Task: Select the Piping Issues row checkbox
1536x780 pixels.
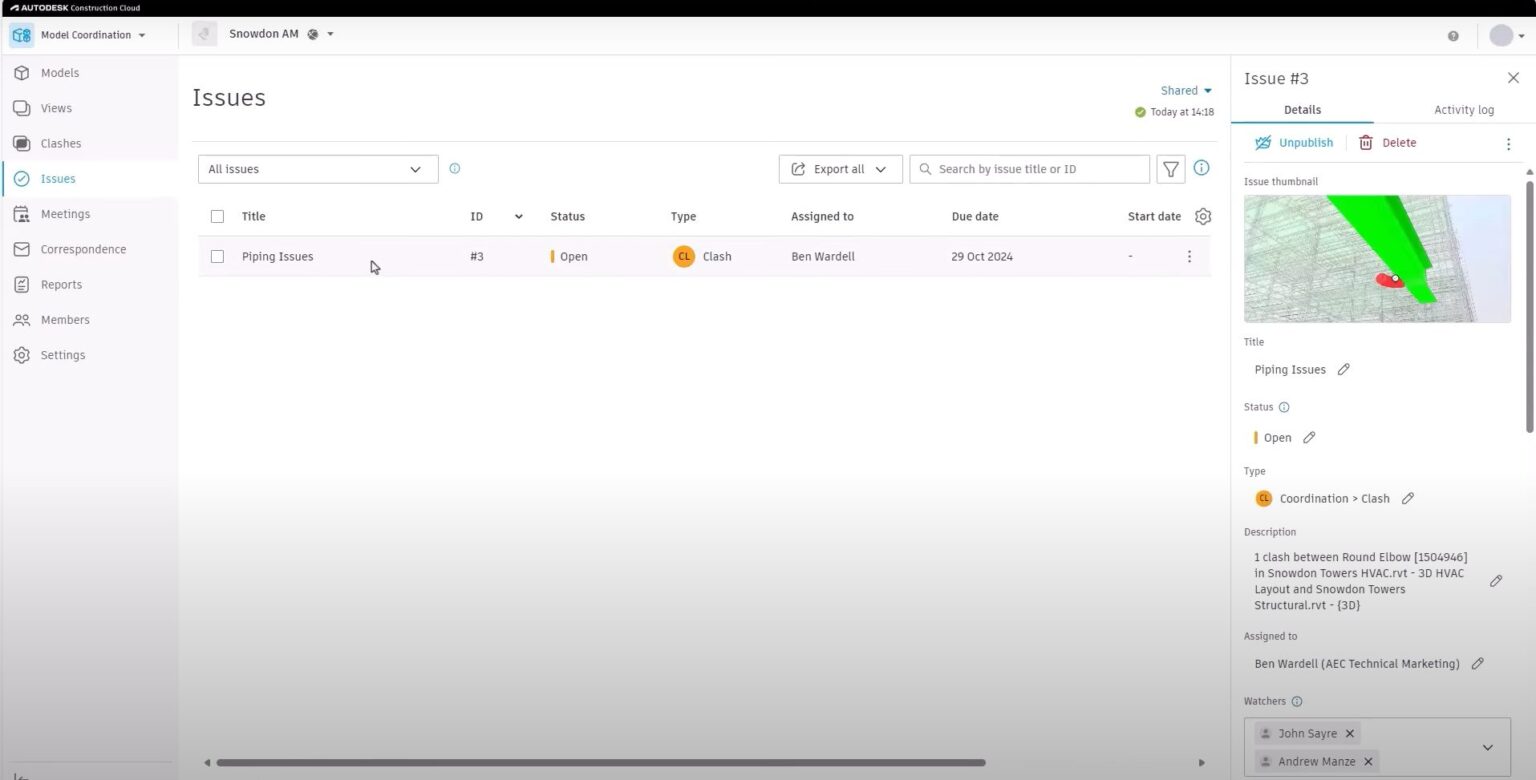Action: pos(217,256)
